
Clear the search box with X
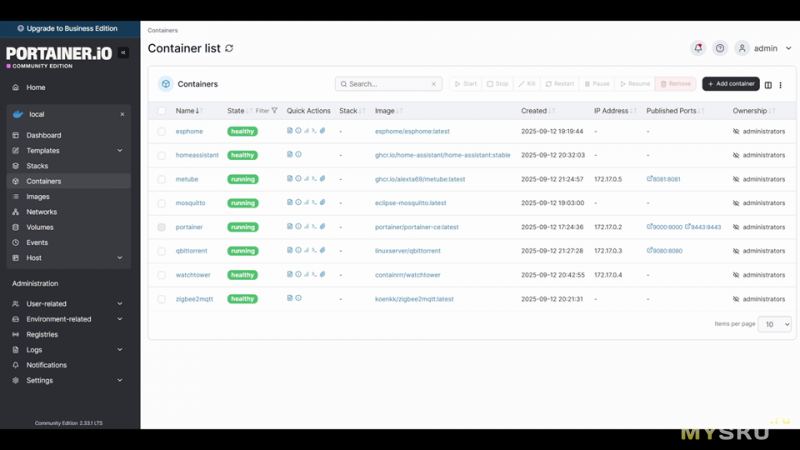point(434,84)
